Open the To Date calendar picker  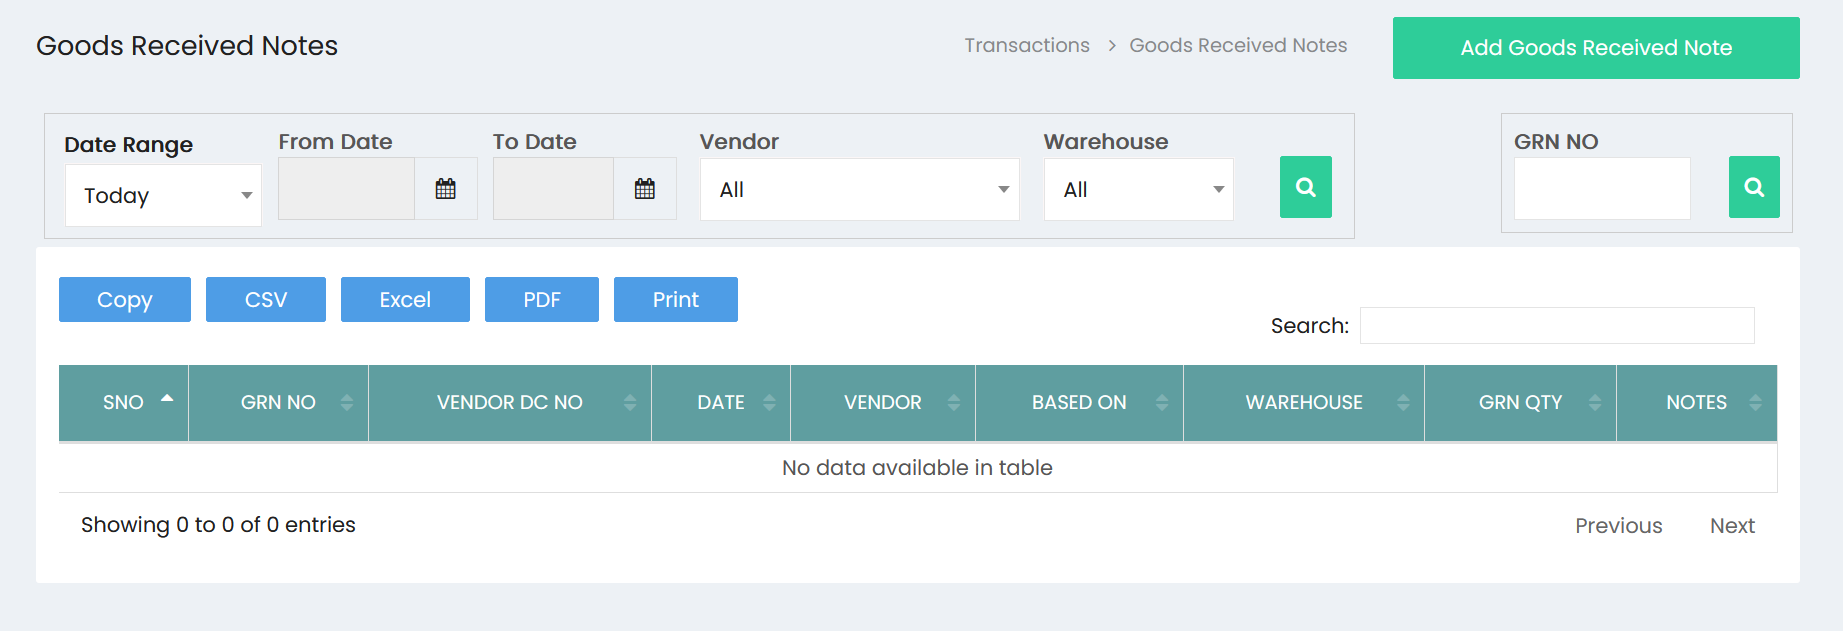(645, 188)
